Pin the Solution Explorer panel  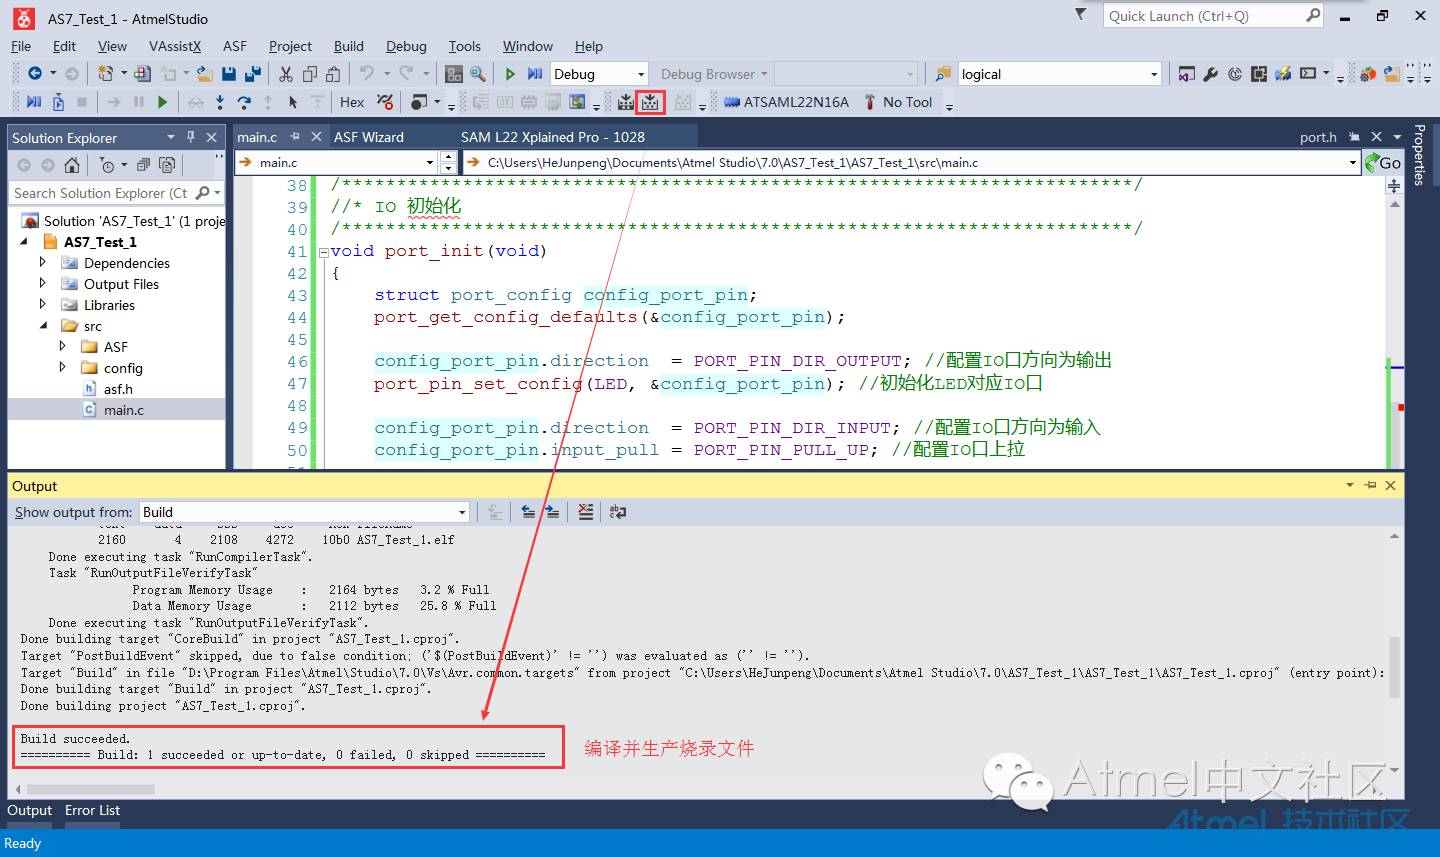[x=190, y=137]
